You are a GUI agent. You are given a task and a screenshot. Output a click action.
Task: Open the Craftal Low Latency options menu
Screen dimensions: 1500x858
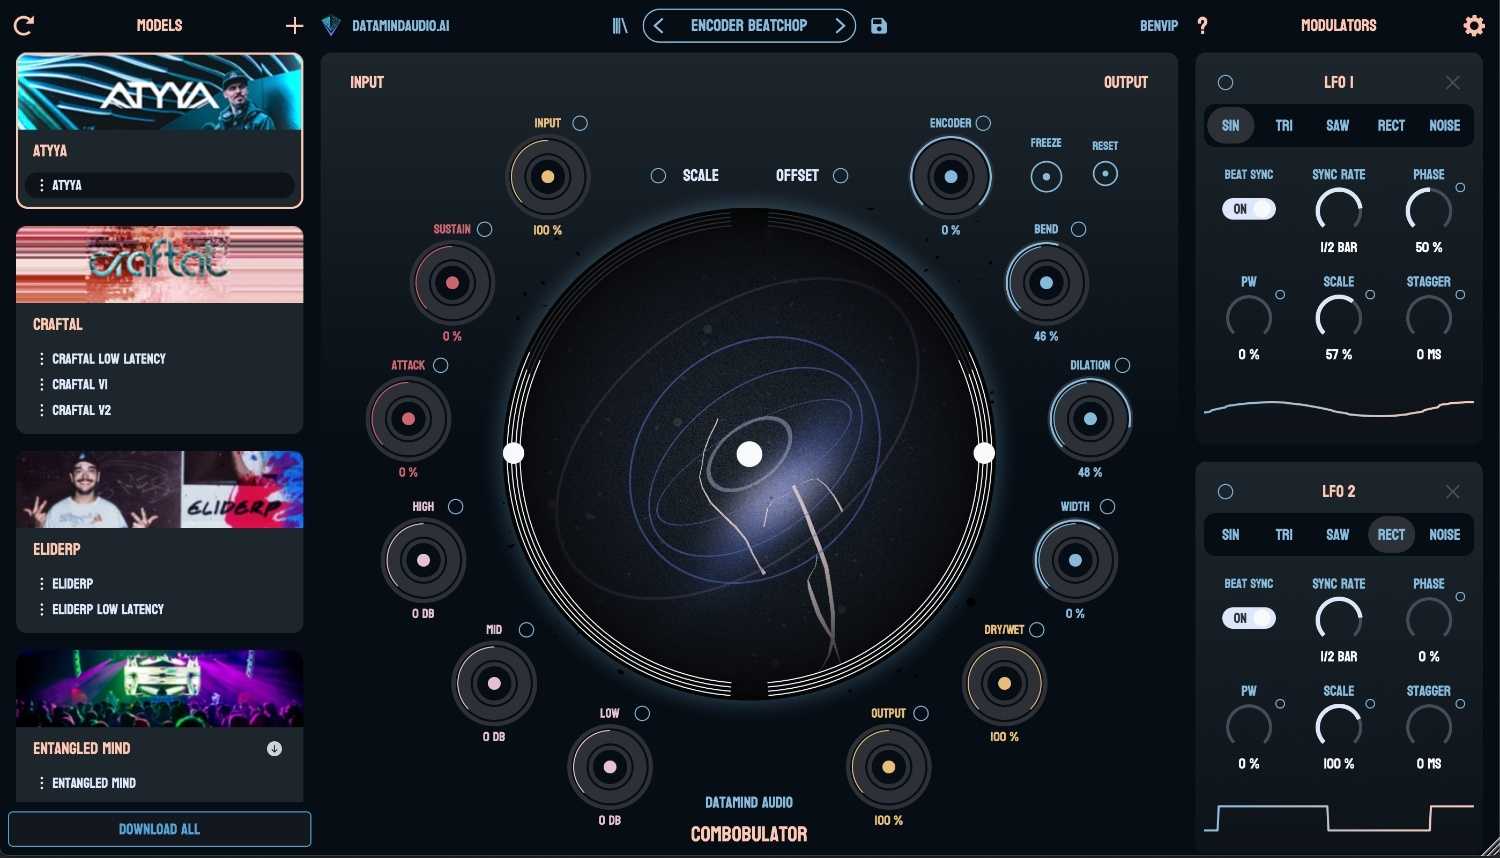[x=41, y=359]
